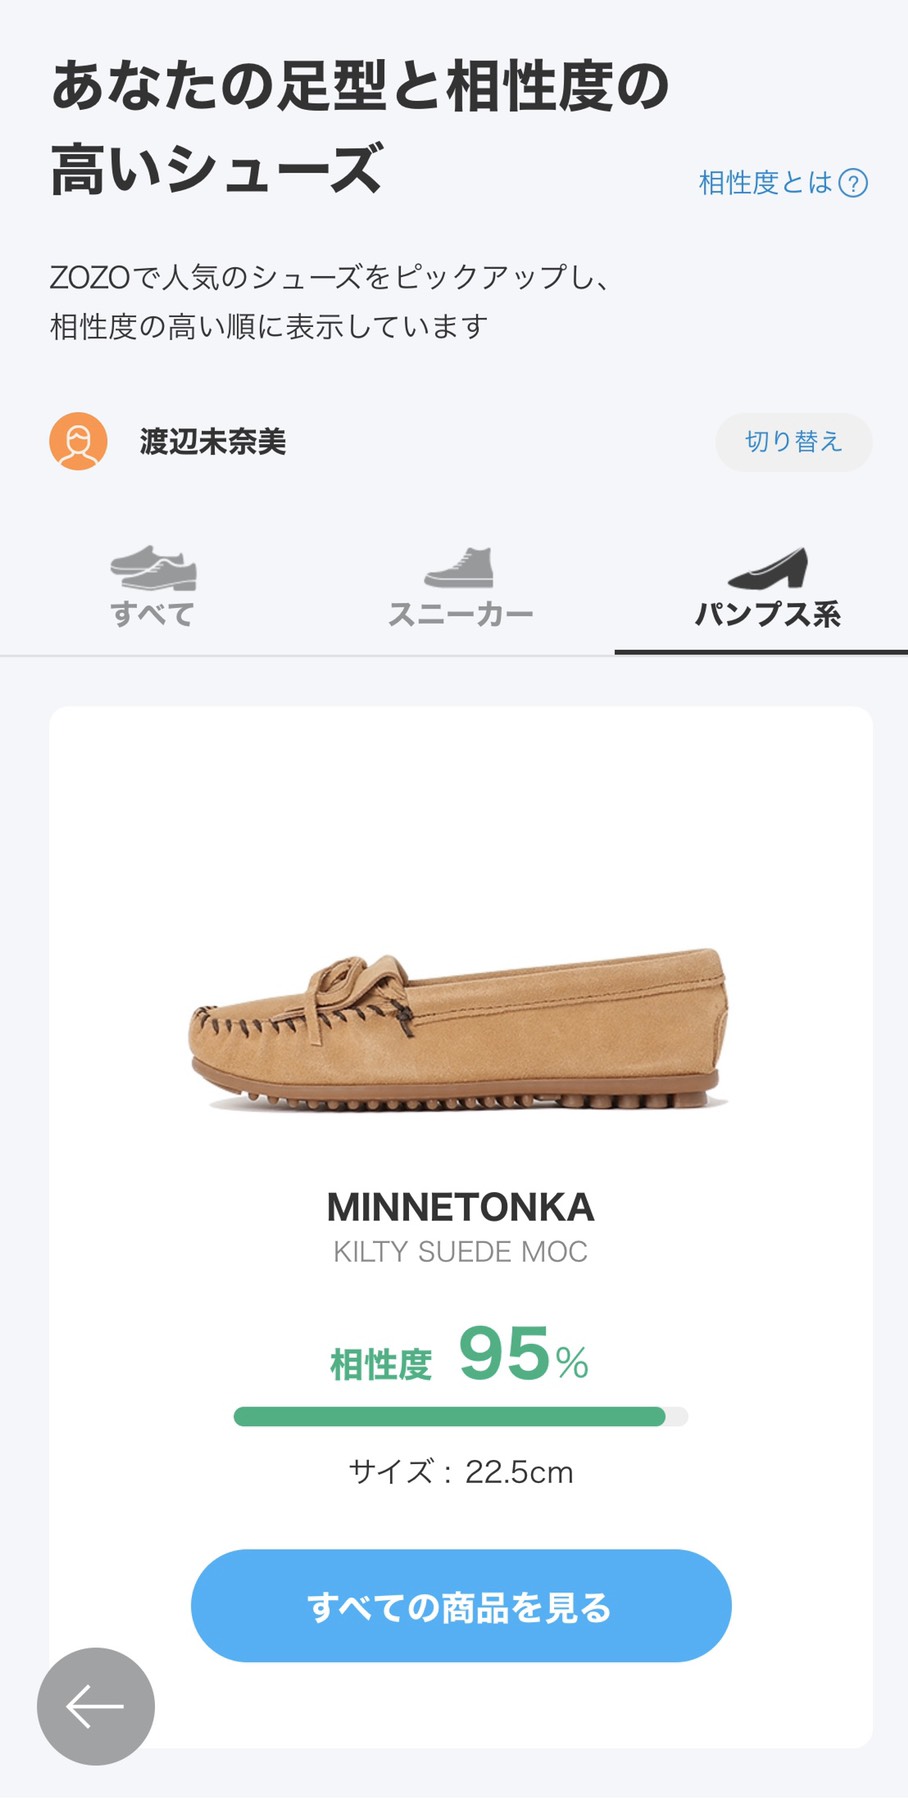Click the high-top sneaker icon
Screen dimensions: 908x1804
460,567
